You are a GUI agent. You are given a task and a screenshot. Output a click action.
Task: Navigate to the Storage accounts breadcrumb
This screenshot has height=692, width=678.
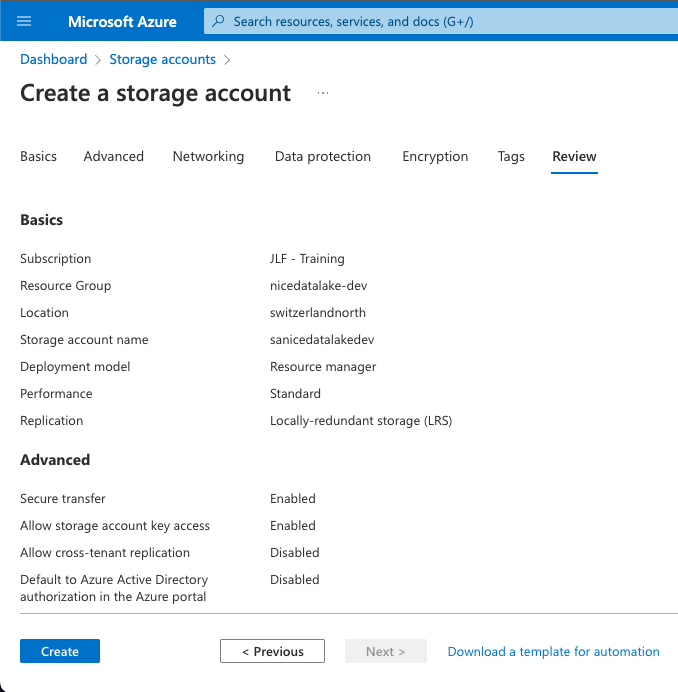[162, 59]
